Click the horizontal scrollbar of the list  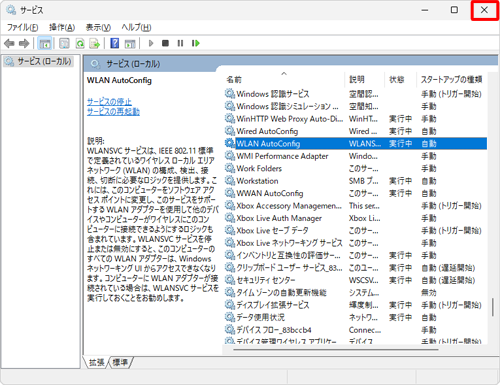coord(336,350)
